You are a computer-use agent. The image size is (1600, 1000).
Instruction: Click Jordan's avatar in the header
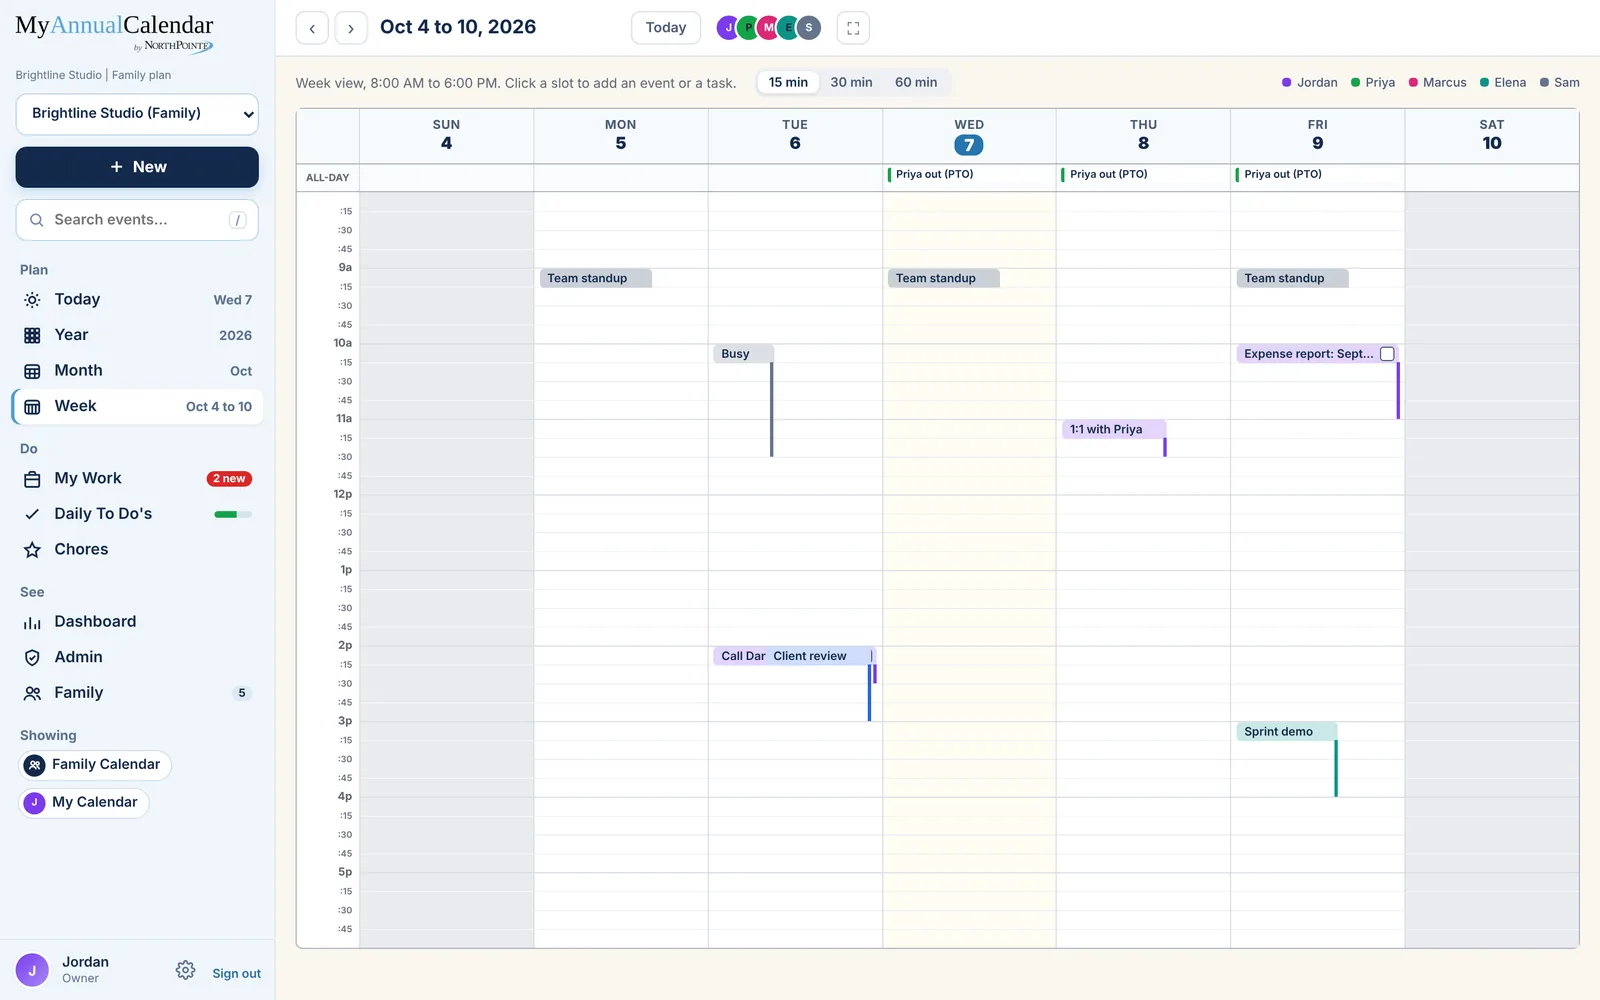coord(728,28)
